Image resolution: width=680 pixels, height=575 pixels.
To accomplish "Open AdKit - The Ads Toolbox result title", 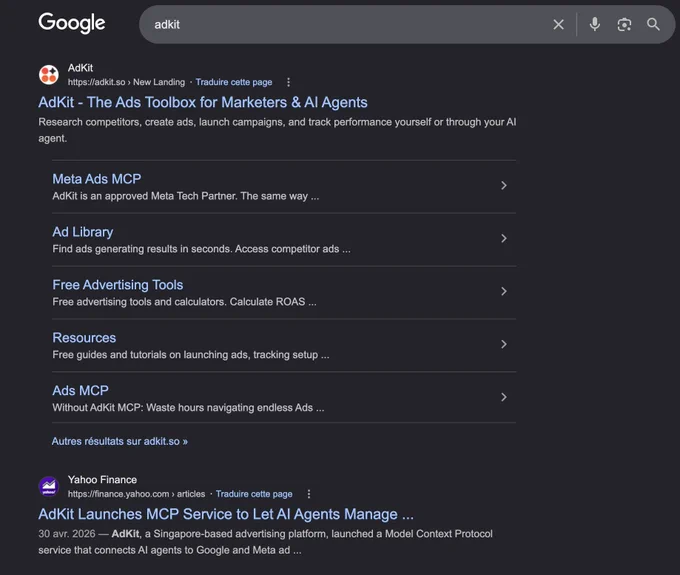I will (x=203, y=102).
